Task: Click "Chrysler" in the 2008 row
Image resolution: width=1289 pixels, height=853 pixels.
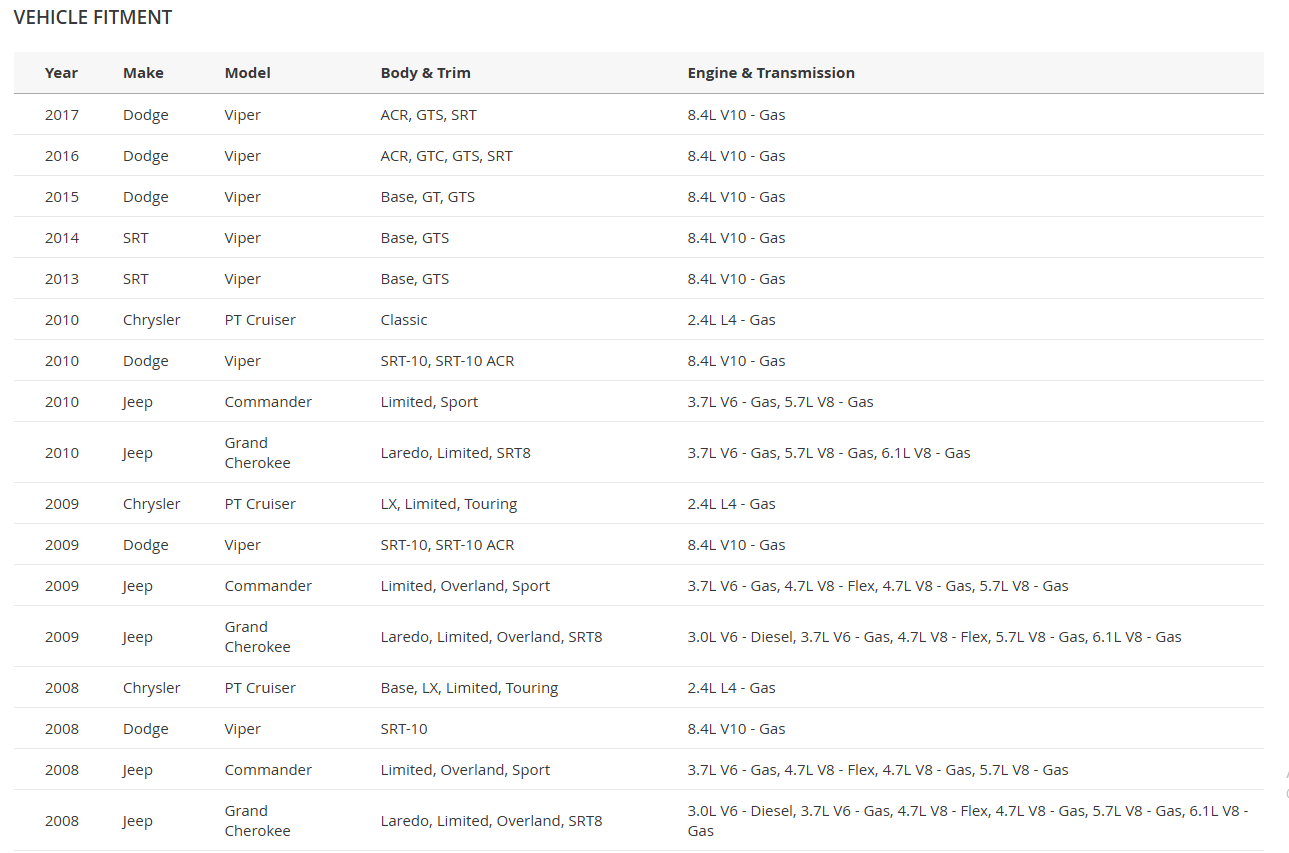Action: click(x=152, y=688)
